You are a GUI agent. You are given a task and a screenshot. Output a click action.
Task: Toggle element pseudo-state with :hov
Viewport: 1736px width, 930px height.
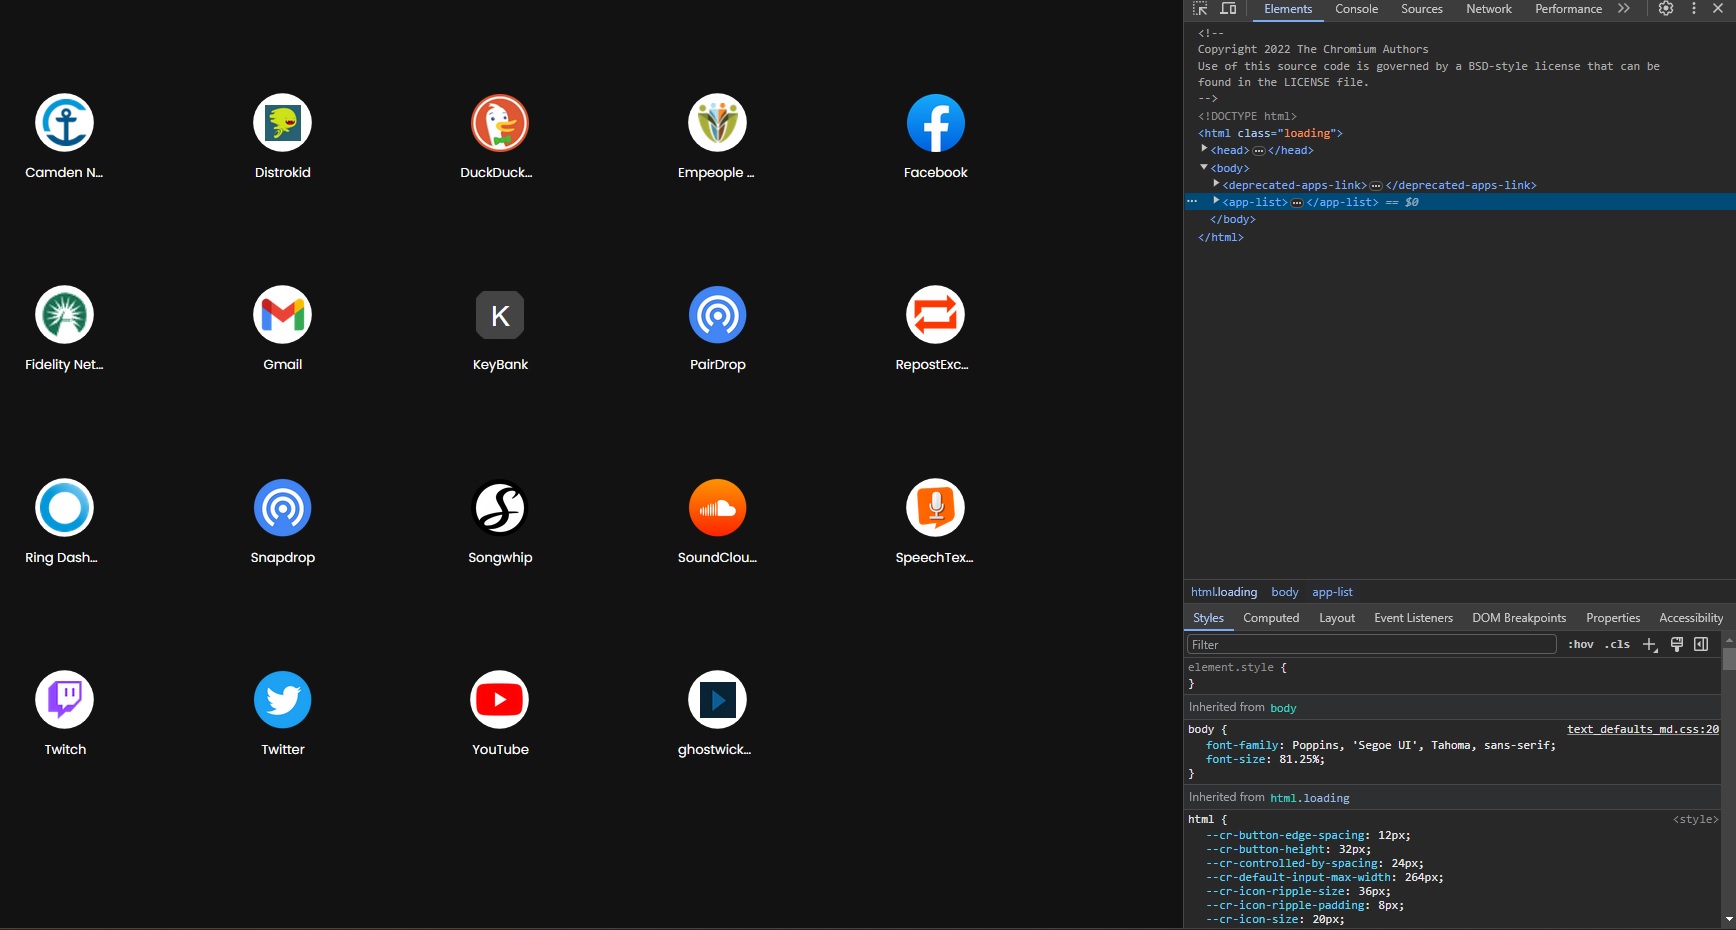pos(1581,644)
